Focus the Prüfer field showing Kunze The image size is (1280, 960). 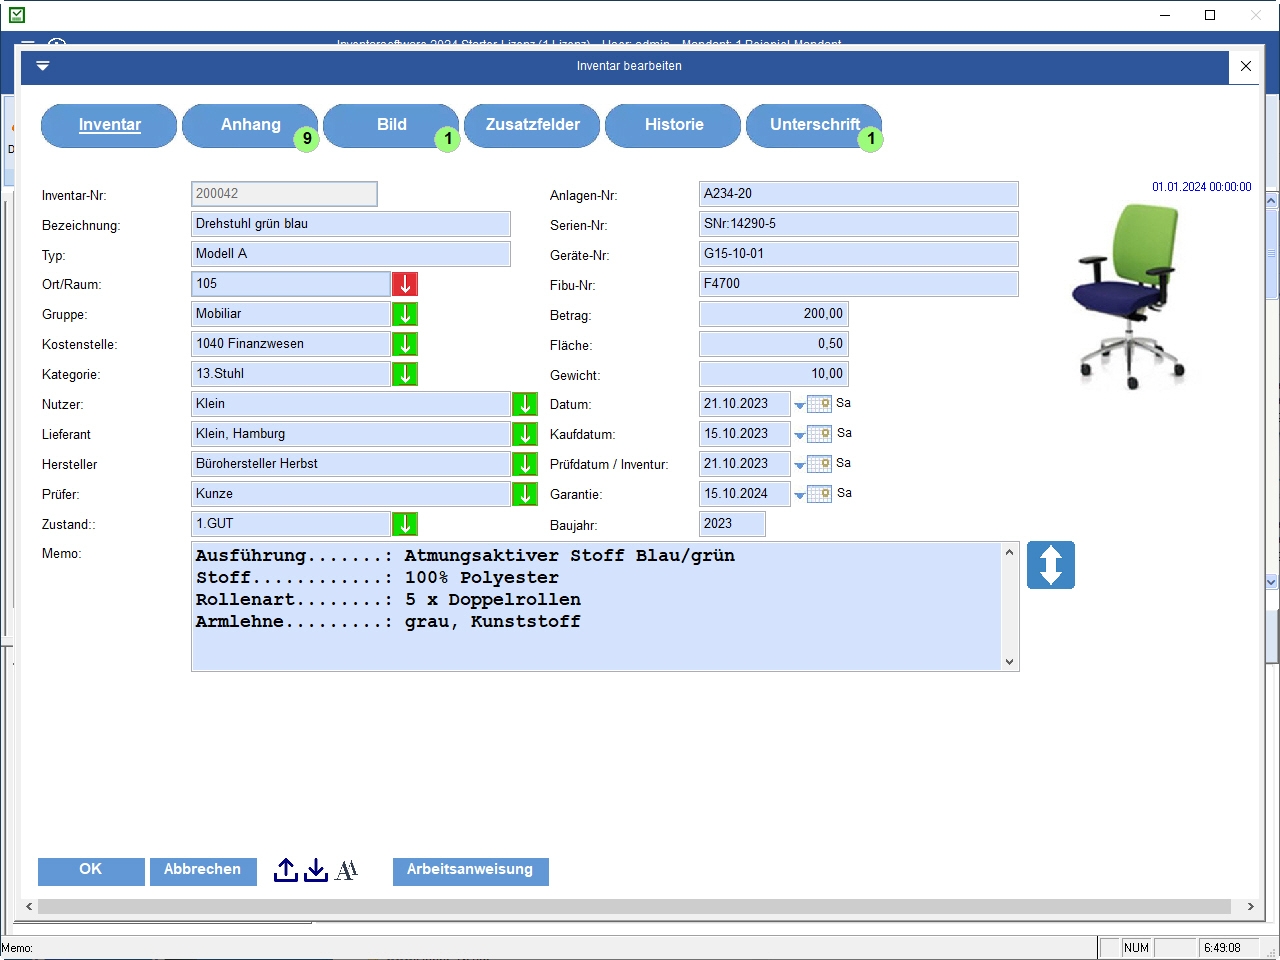[x=350, y=494]
